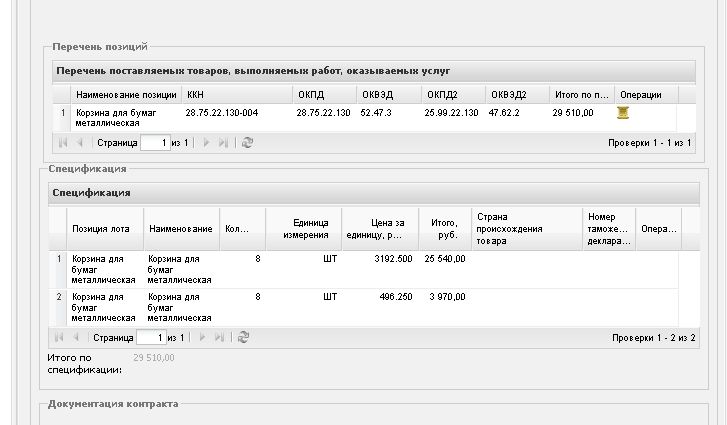Sort by ОКПД2 column header
This screenshot has width=727, height=425.
click(453, 95)
